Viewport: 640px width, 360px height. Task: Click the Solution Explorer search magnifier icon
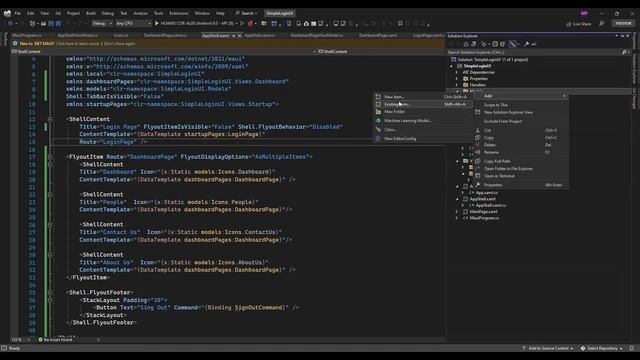(x=624, y=52)
